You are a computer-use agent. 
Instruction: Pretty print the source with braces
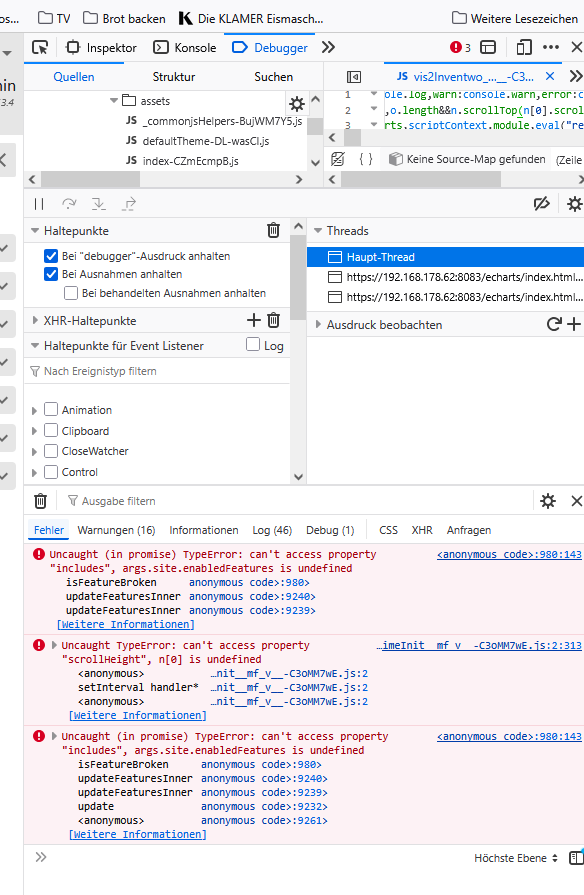click(366, 159)
